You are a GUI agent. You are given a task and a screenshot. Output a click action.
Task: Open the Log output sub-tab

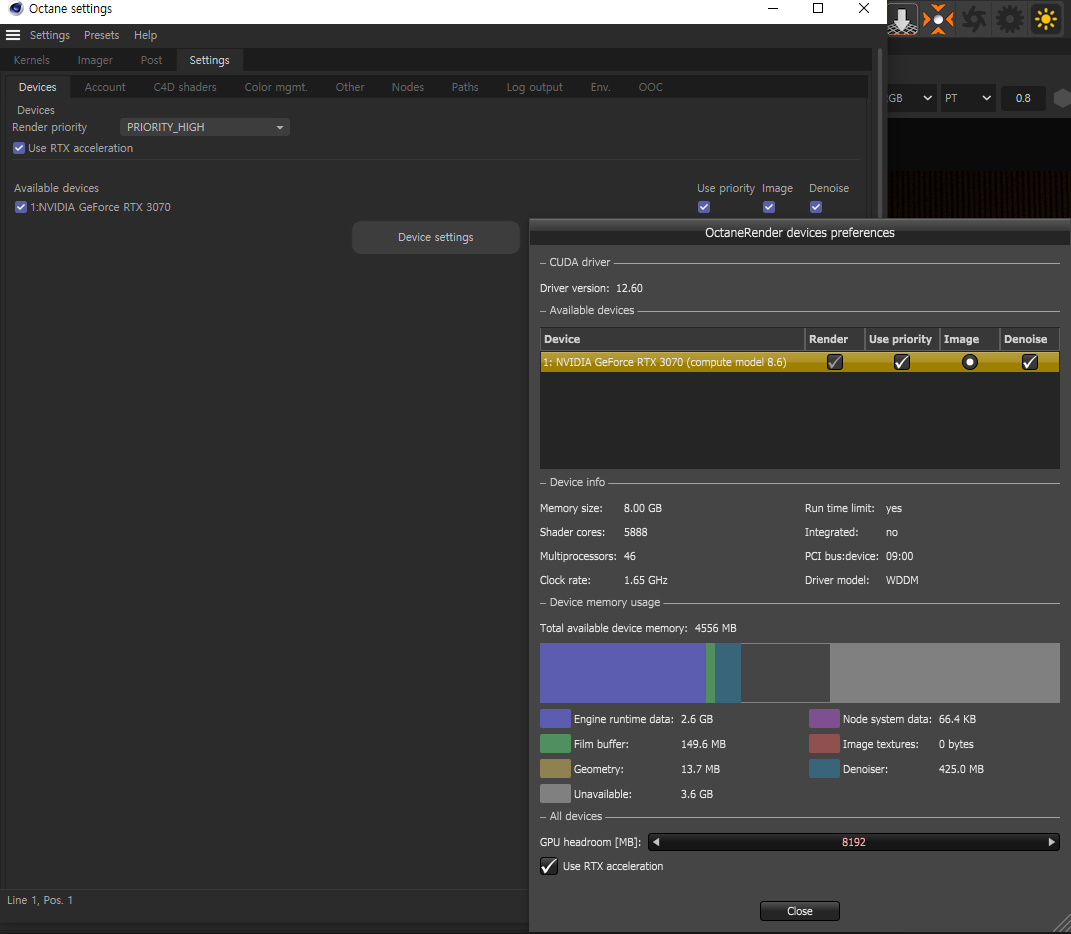pos(535,87)
